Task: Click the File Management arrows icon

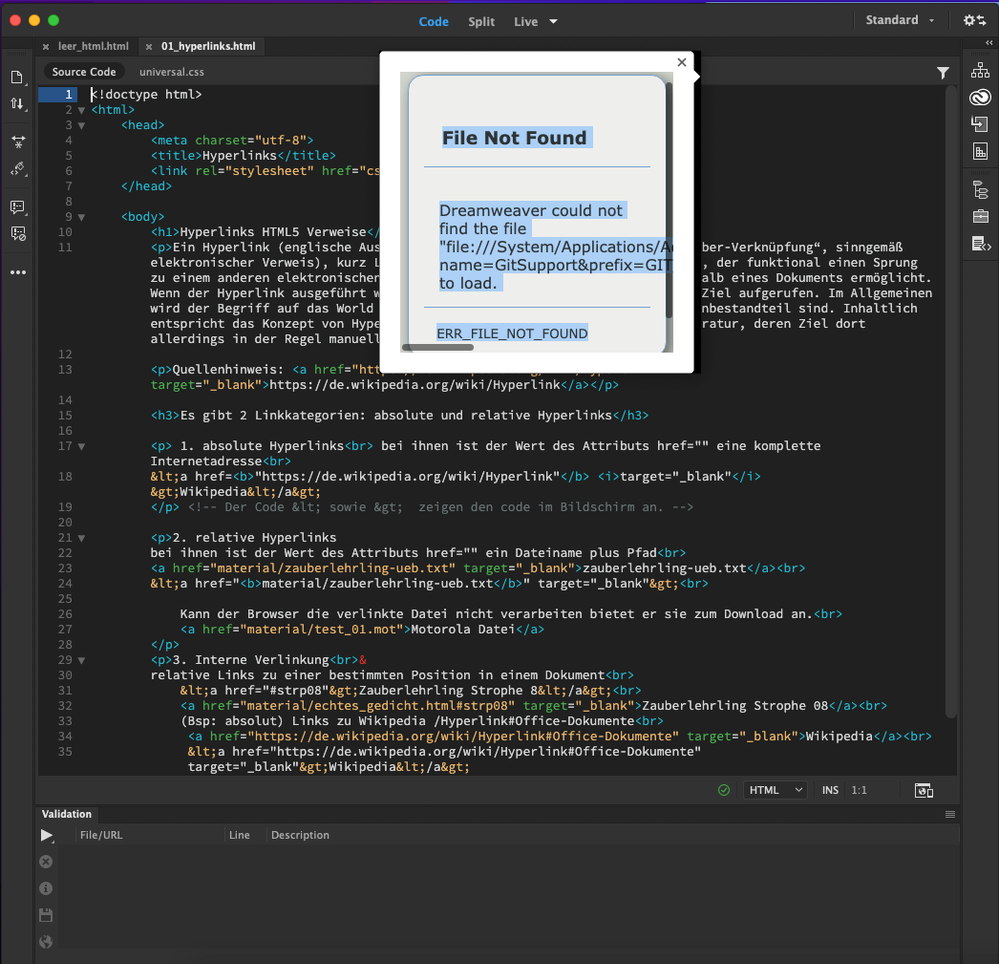Action: (x=18, y=103)
